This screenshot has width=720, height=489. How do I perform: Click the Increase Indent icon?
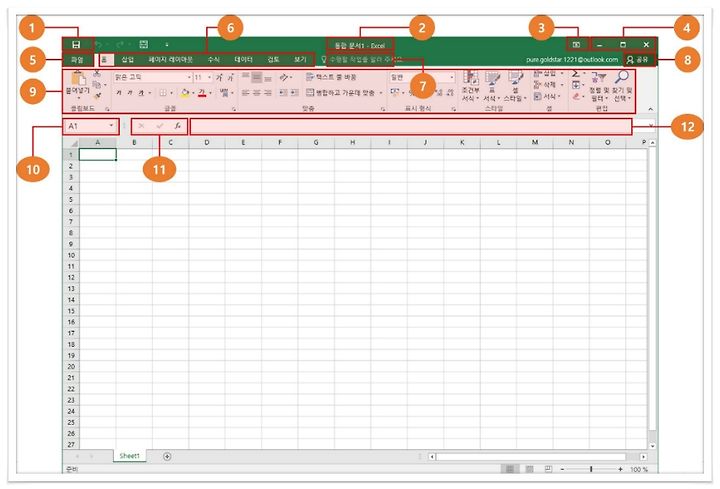click(294, 93)
